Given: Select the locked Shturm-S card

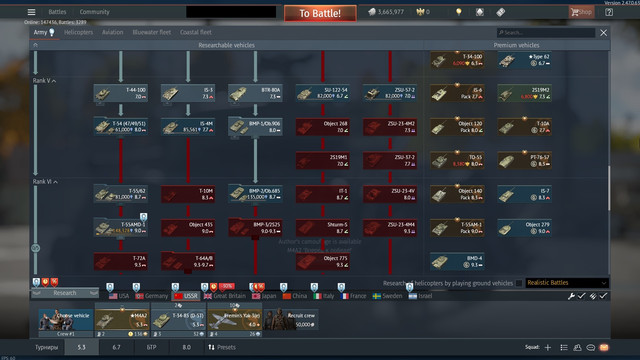Looking at the screenshot, I should click(322, 228).
